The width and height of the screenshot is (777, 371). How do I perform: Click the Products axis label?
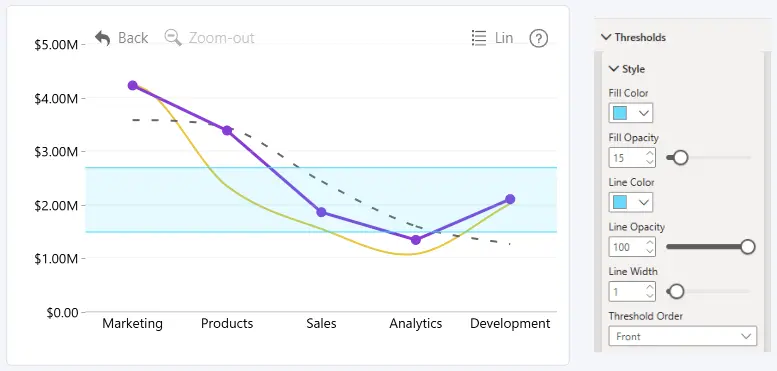click(x=227, y=324)
